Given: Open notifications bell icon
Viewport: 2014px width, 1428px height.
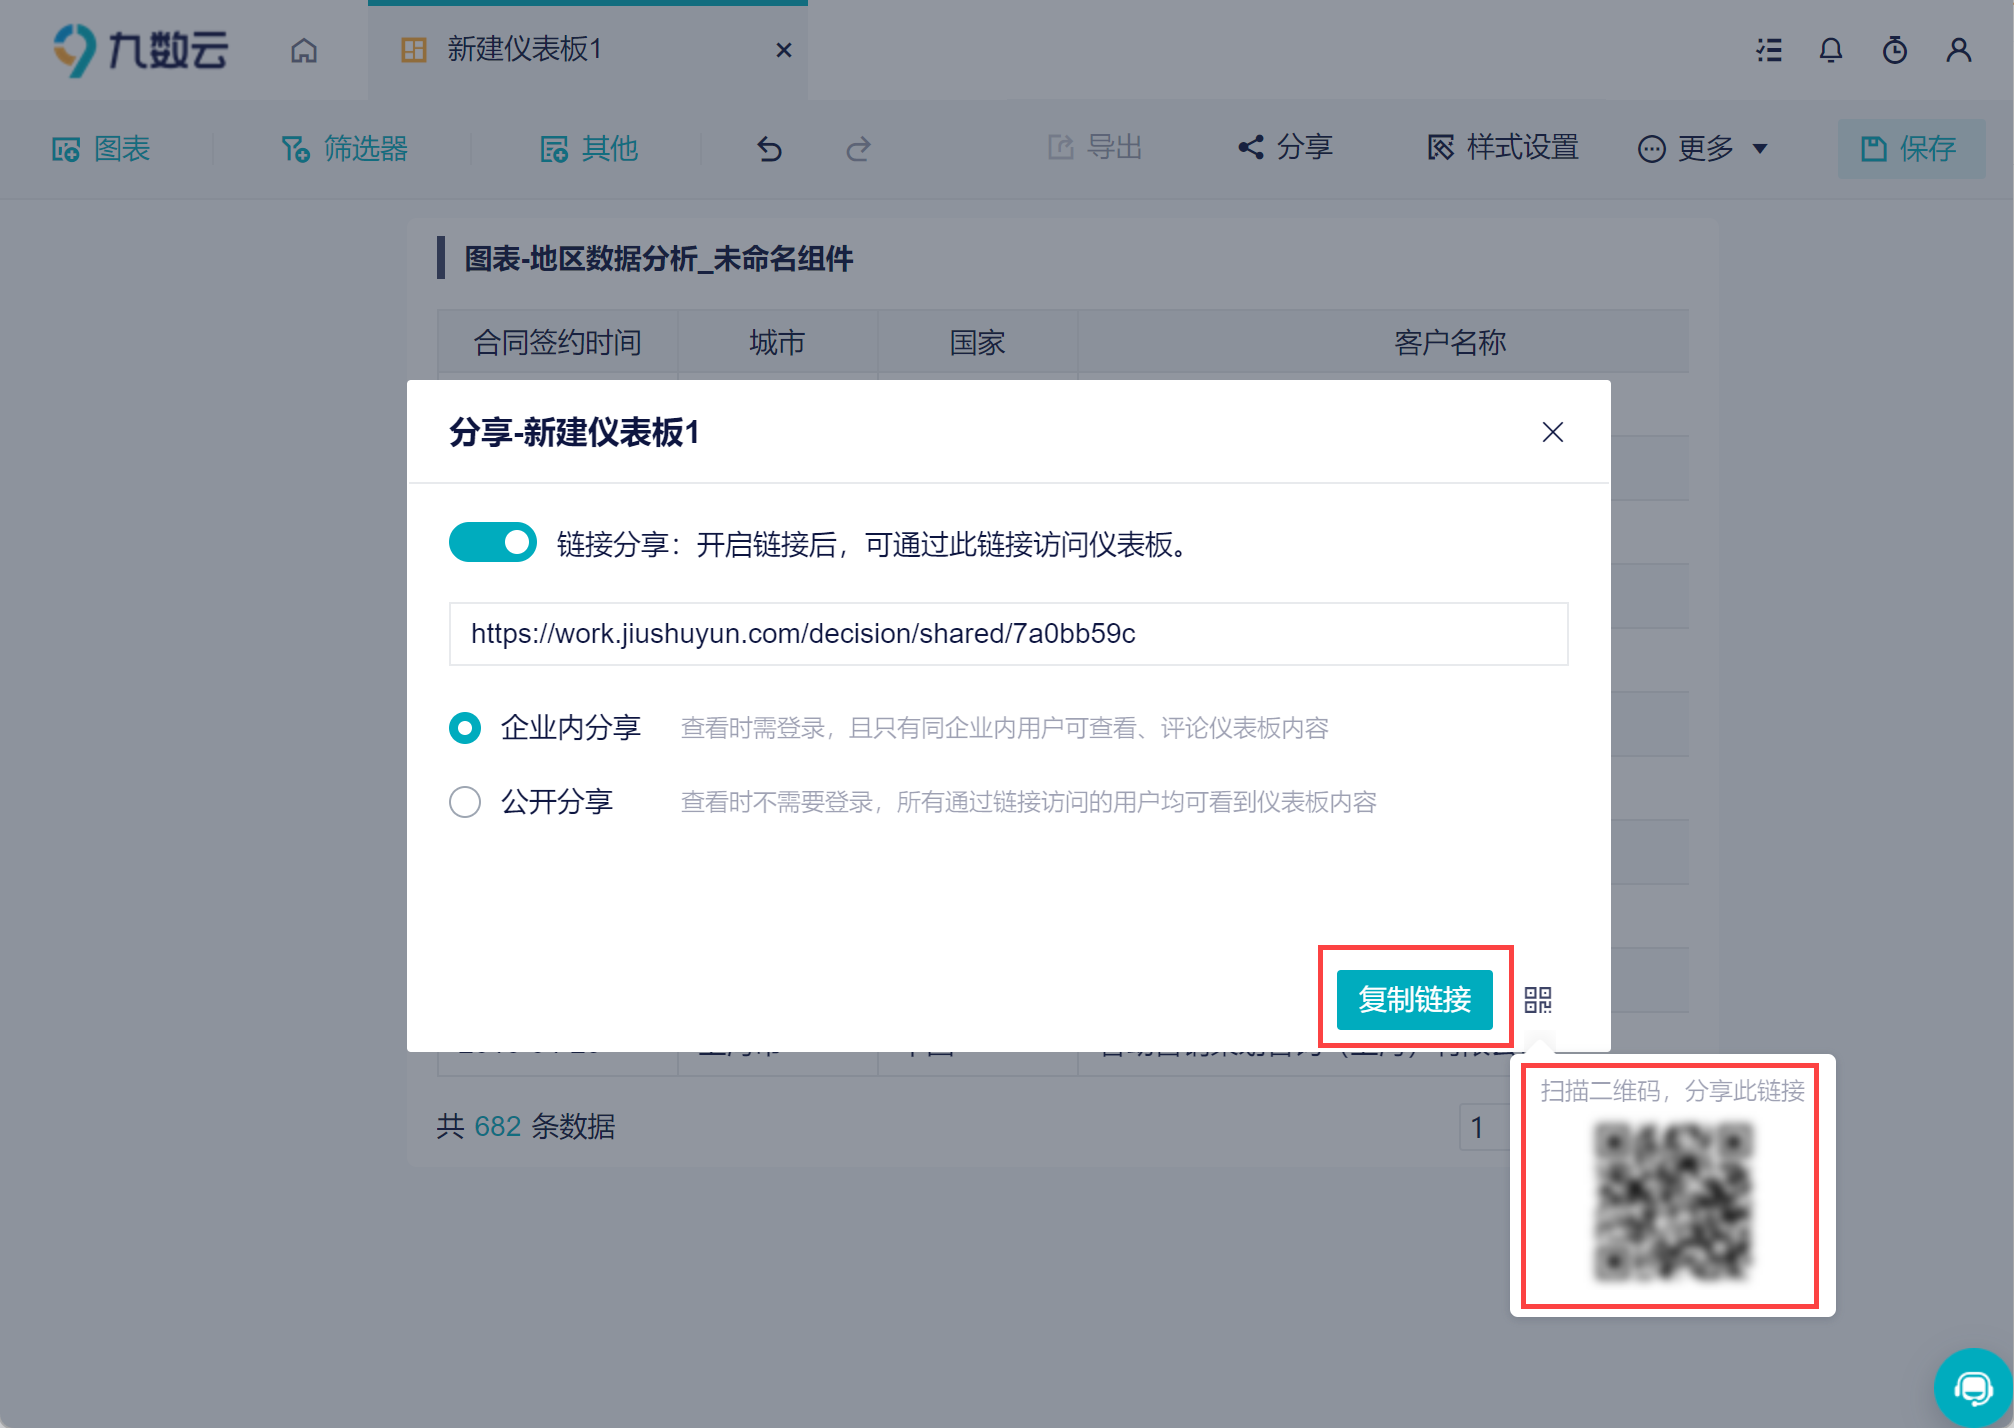Looking at the screenshot, I should [x=1830, y=50].
